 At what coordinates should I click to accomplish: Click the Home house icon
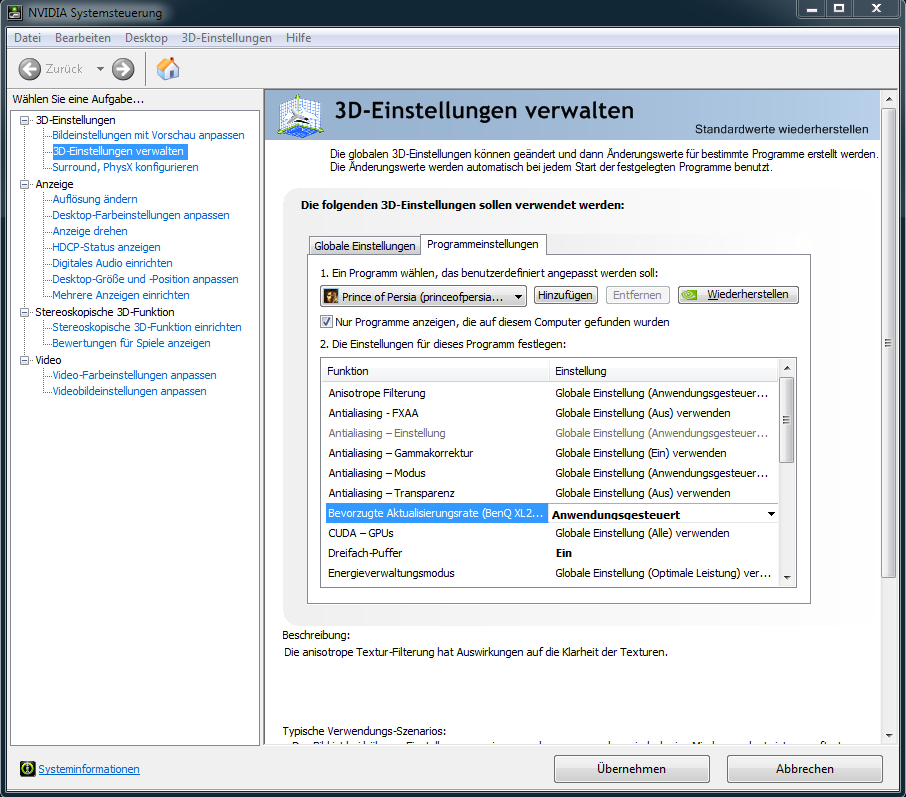click(x=168, y=69)
